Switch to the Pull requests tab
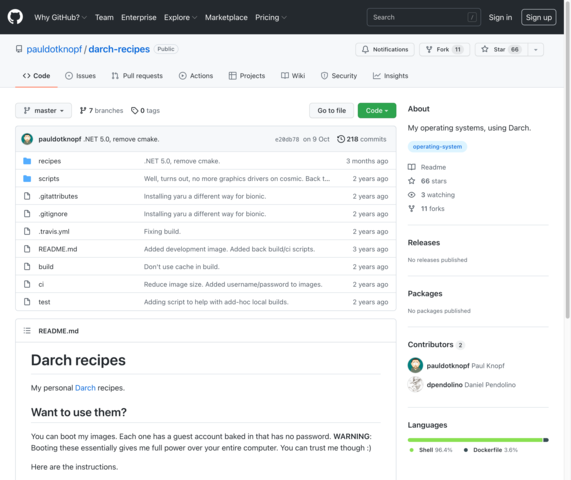This screenshot has height=480, width=571. point(137,76)
